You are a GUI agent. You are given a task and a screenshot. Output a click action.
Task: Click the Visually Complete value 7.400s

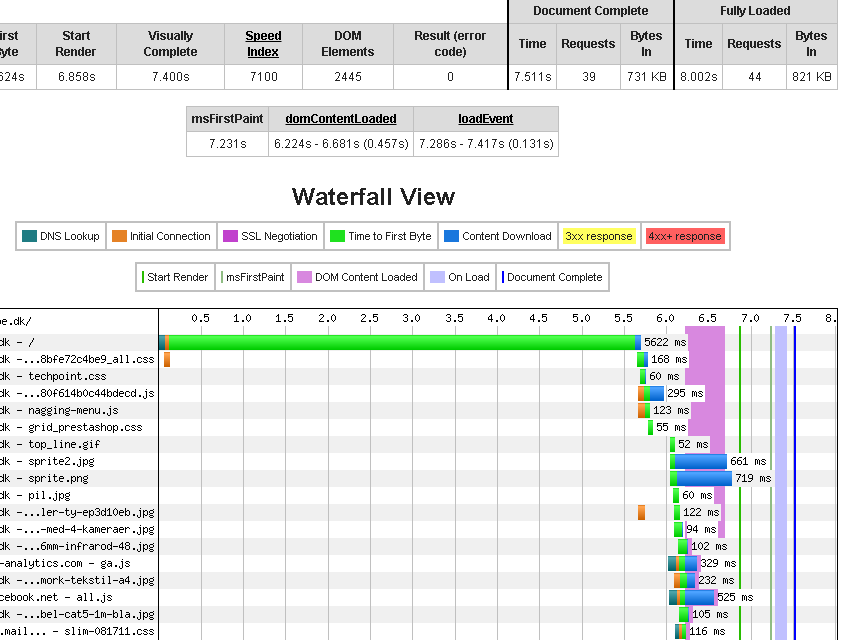171,77
